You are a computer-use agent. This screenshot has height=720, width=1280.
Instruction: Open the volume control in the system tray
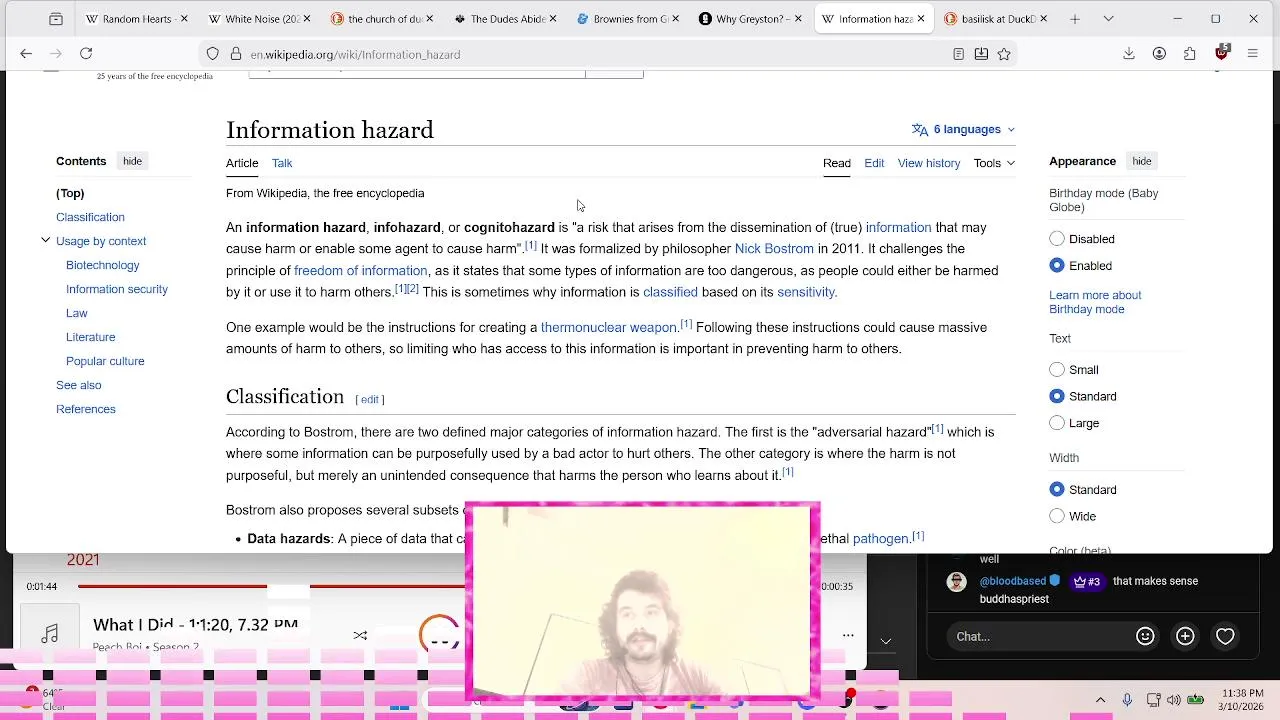[1173, 699]
